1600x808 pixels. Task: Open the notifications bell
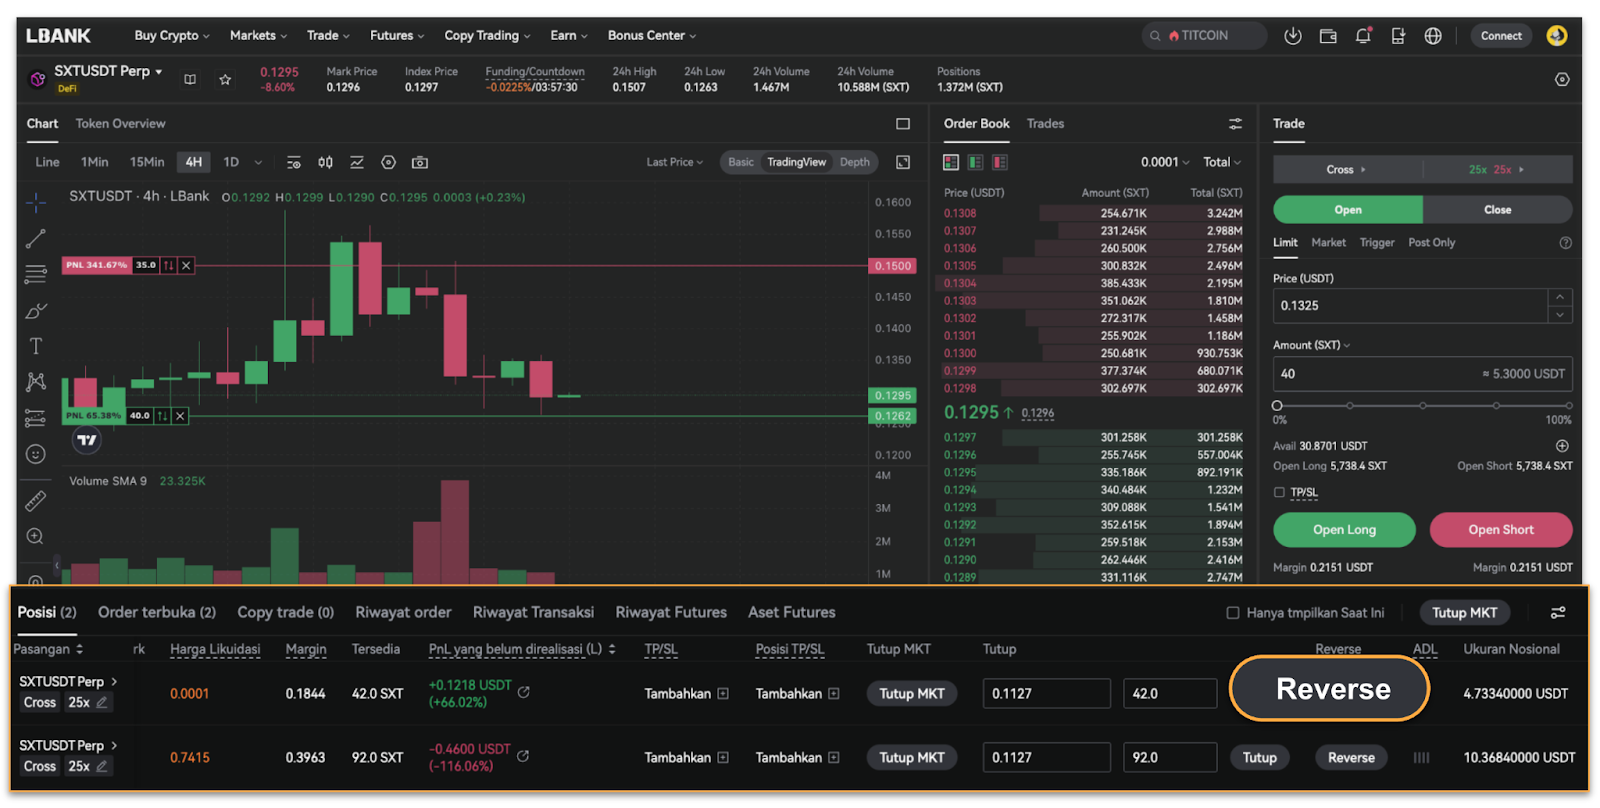click(x=1363, y=36)
